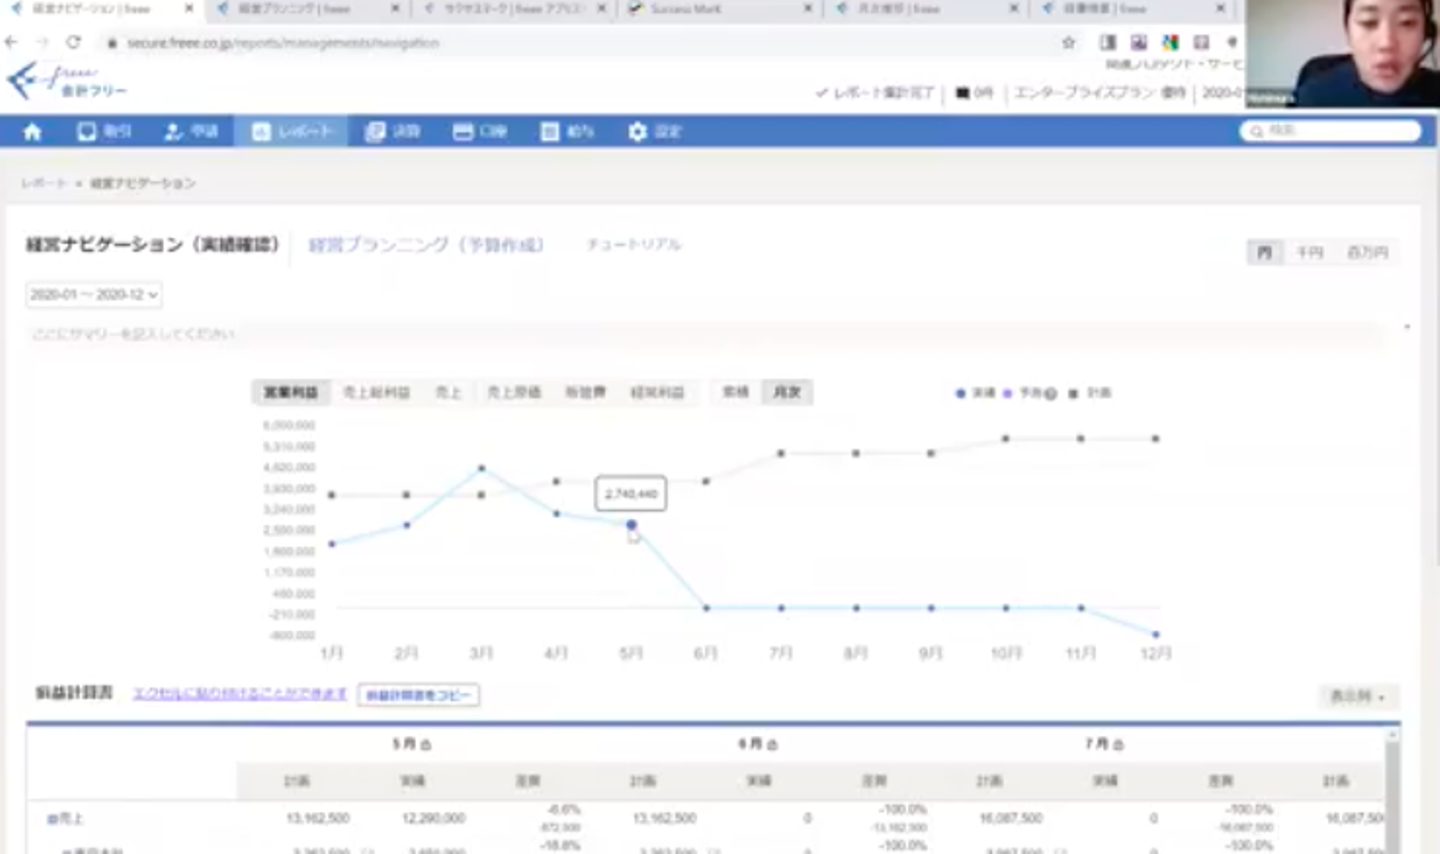The height and width of the screenshot is (854, 1440).
Task: Toggle the 計画 legend series
Action: (1090, 393)
